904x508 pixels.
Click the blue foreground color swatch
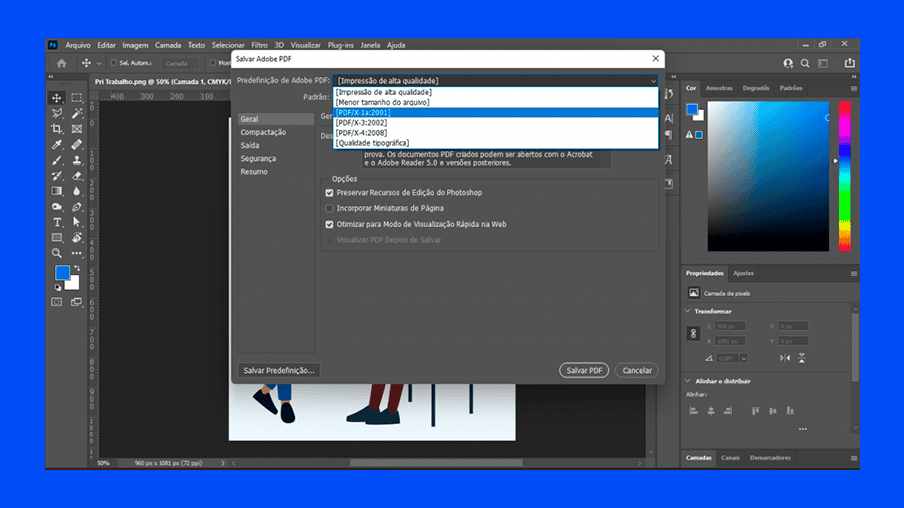(x=62, y=273)
